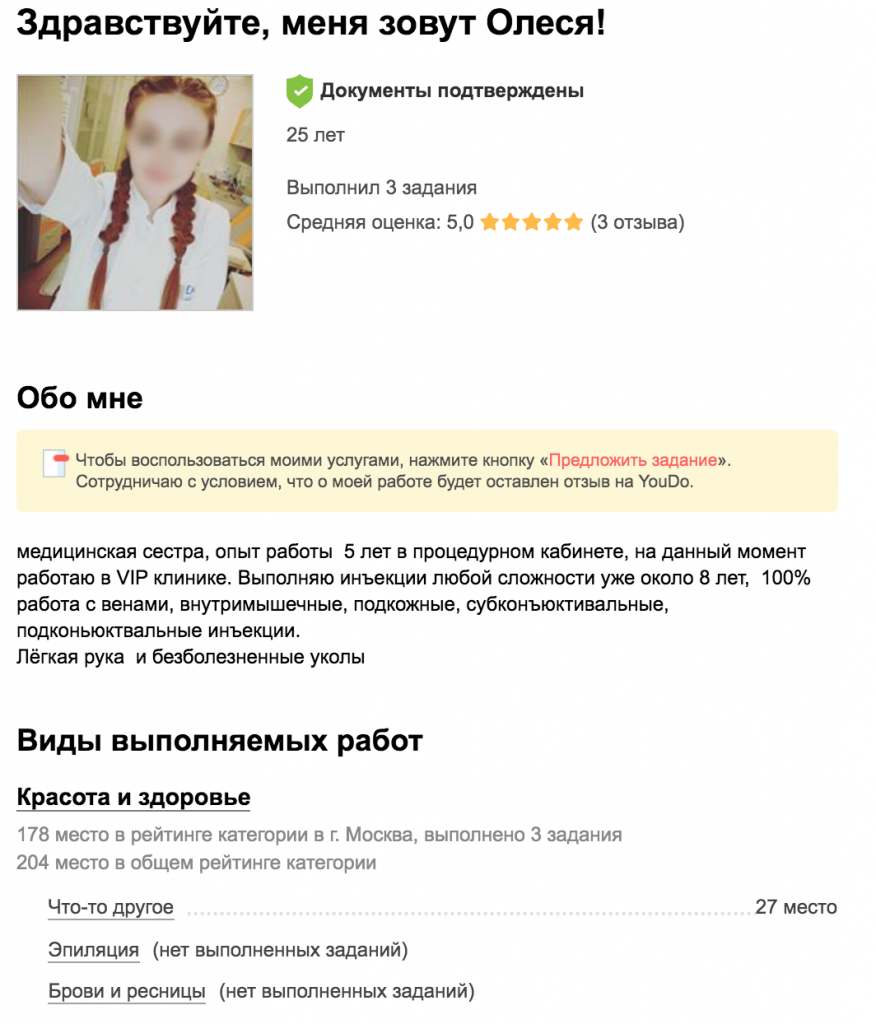Click 'Выполнил 3 задания' text

tap(381, 187)
